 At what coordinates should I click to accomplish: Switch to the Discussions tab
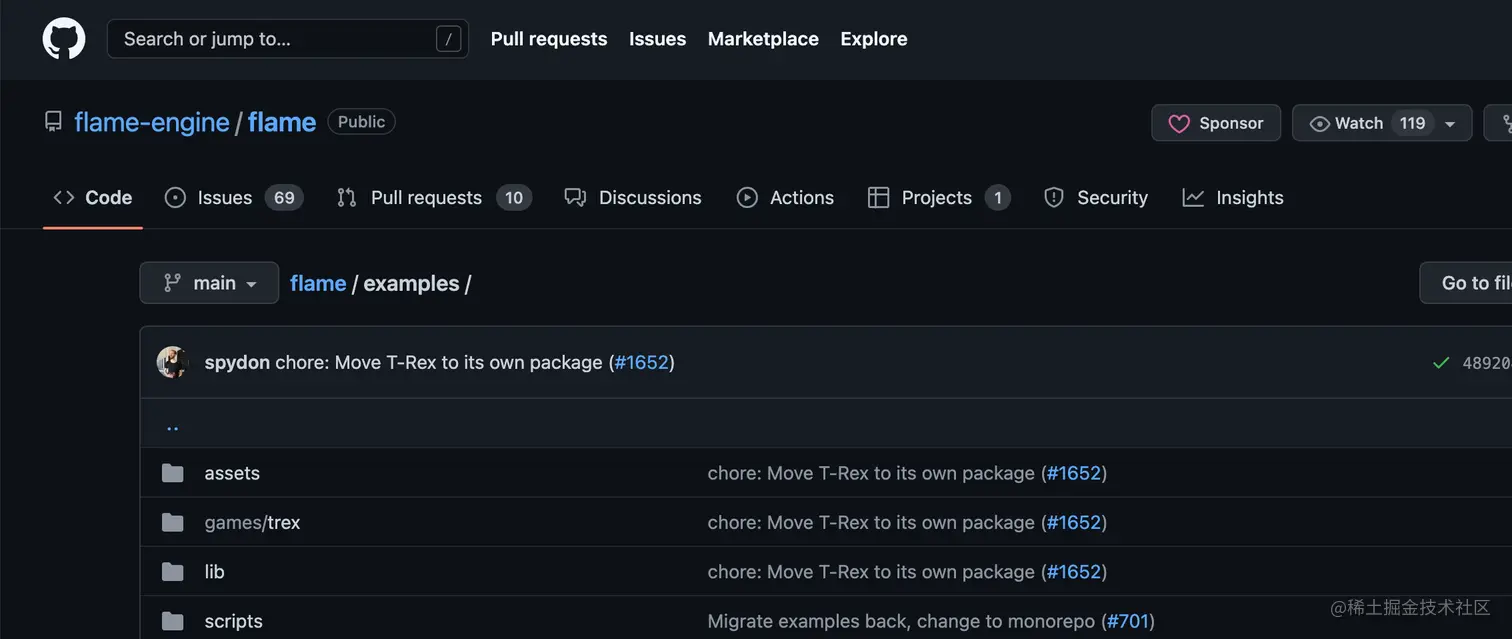click(633, 197)
